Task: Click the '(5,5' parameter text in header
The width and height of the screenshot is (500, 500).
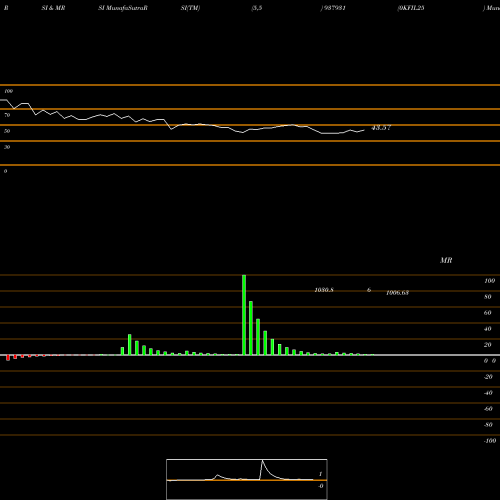Action: (257, 8)
